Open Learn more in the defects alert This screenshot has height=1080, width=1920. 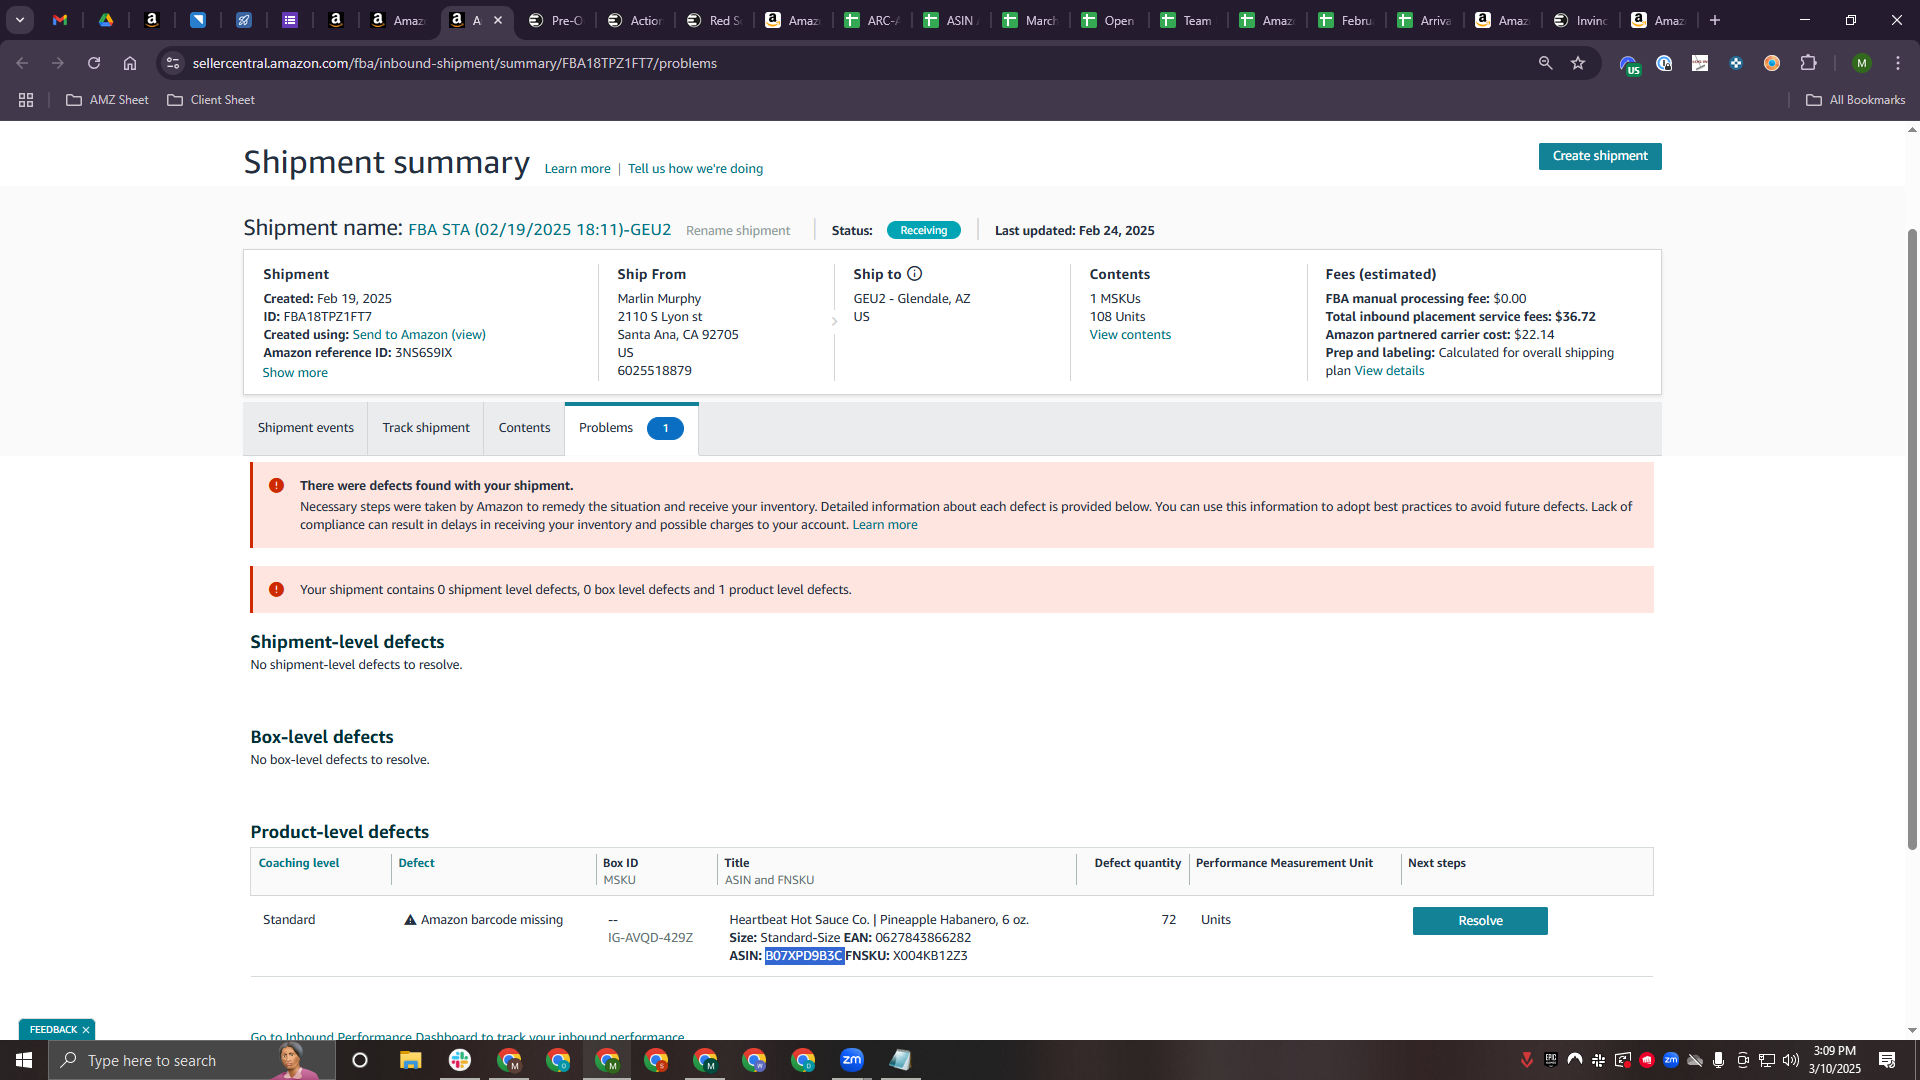coord(885,525)
